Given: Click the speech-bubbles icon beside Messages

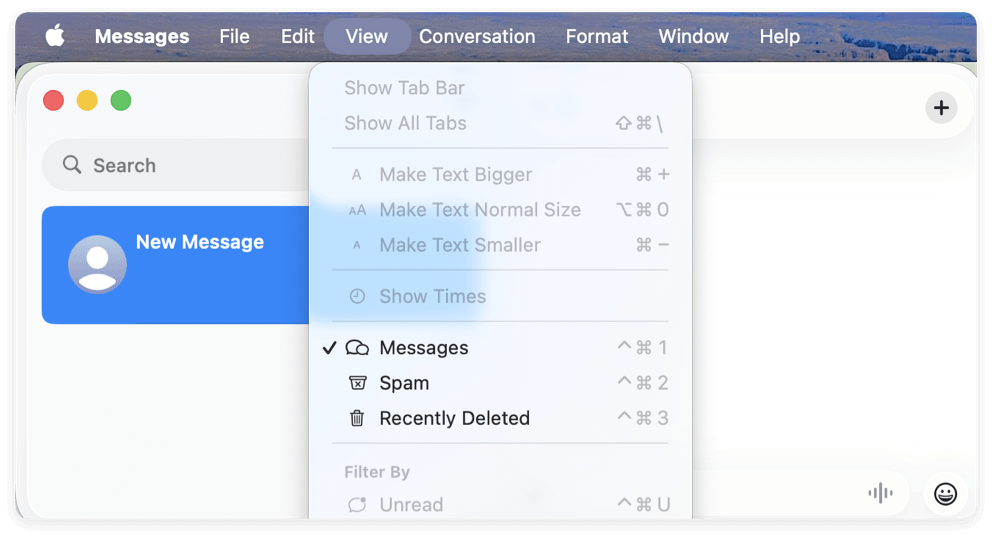Looking at the screenshot, I should [x=357, y=347].
